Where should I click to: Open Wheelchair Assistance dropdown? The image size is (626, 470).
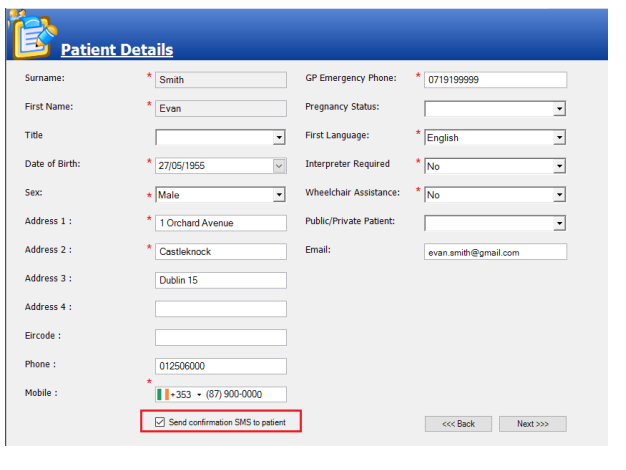(559, 195)
